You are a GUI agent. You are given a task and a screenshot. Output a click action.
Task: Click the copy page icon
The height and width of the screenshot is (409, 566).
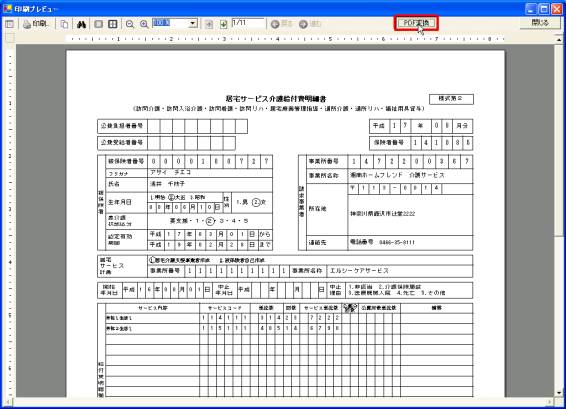[x=64, y=24]
